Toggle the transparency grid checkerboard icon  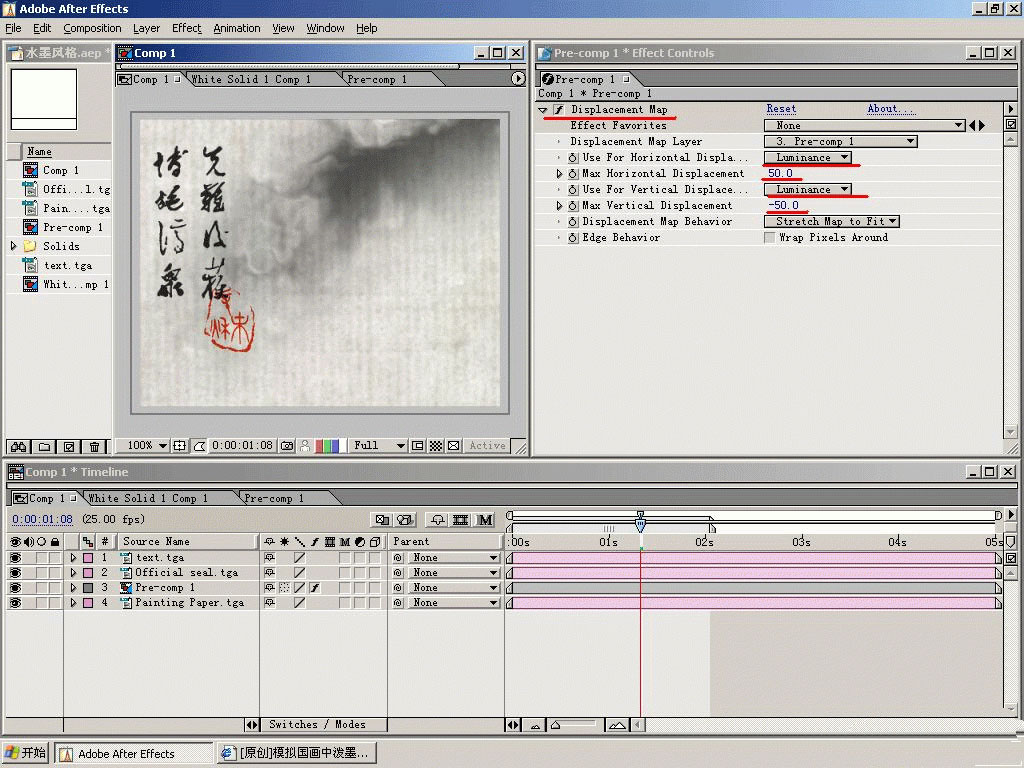[436, 446]
